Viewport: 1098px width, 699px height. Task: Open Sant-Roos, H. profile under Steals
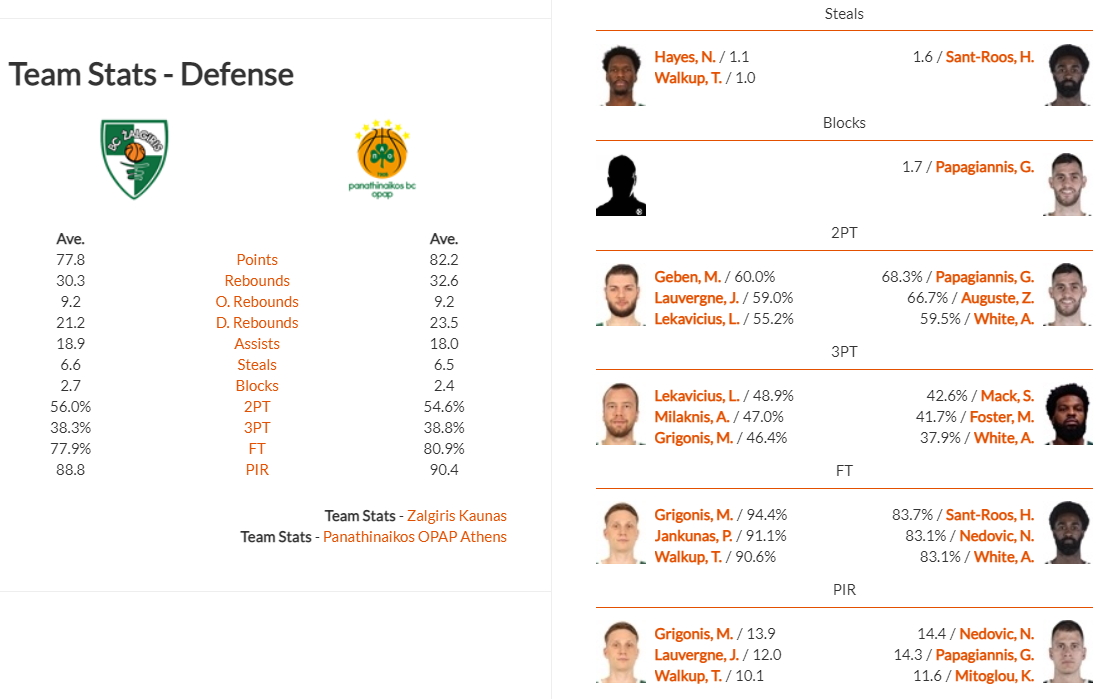tap(990, 57)
